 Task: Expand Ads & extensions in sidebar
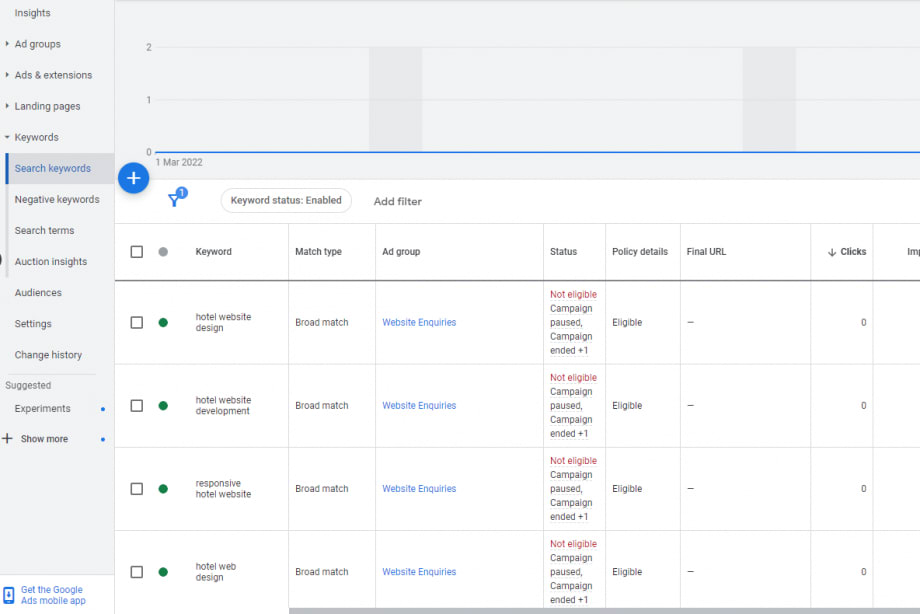[x=8, y=75]
